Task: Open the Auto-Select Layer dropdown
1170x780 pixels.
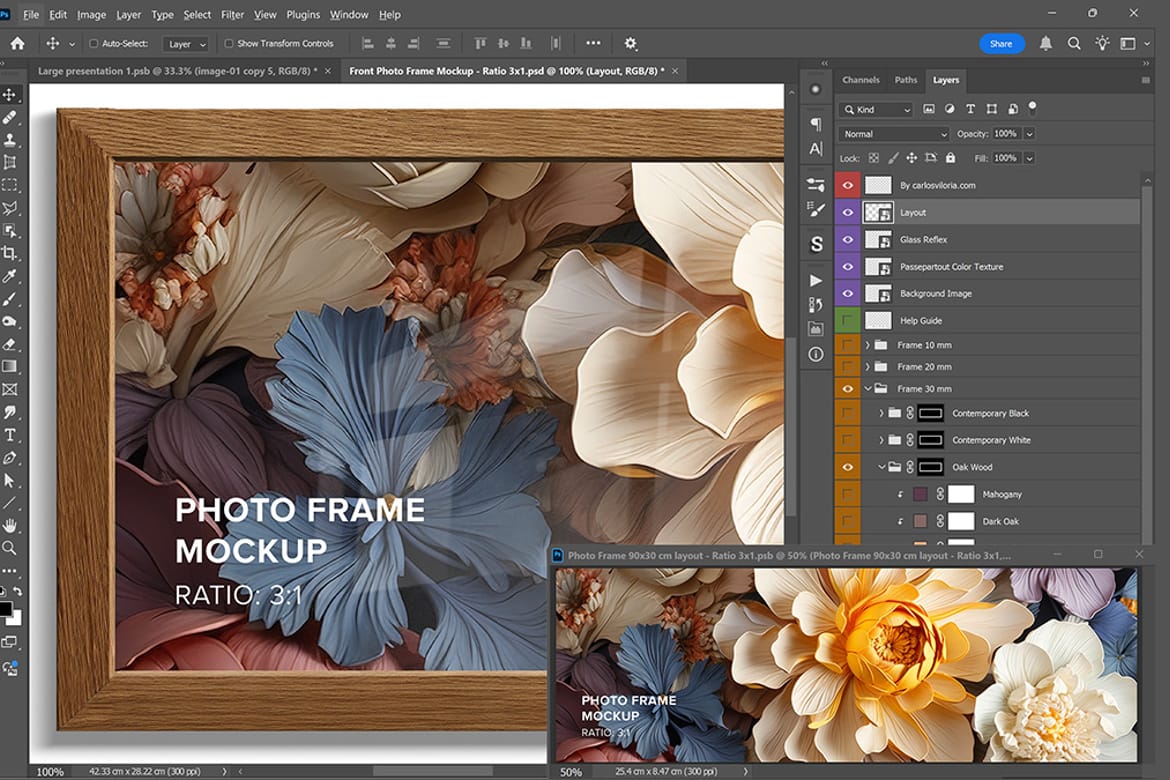Action: pos(185,44)
